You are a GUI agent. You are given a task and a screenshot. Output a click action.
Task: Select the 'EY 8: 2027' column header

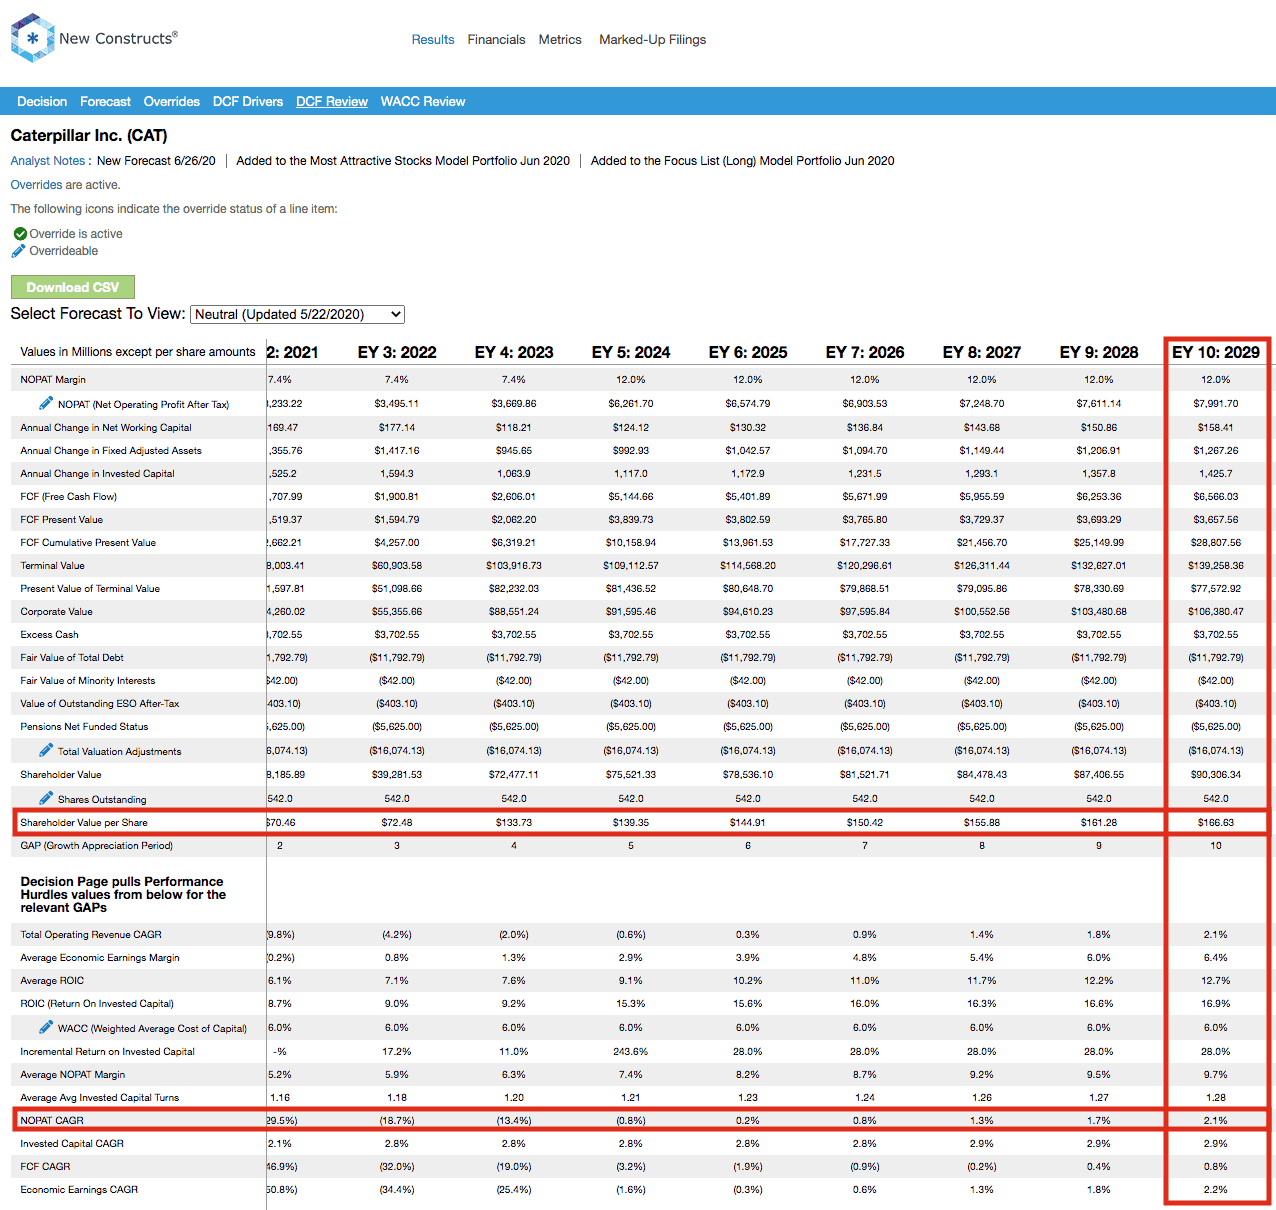[982, 352]
